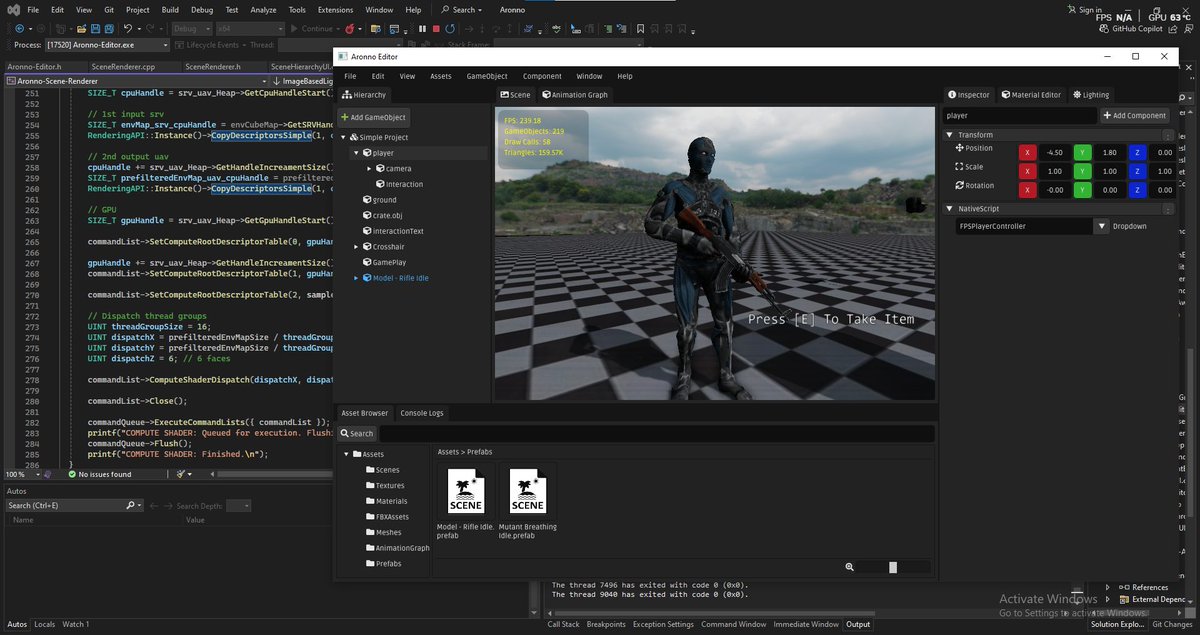Open the Material Editor tab
The image size is (1200, 635).
coord(1031,95)
